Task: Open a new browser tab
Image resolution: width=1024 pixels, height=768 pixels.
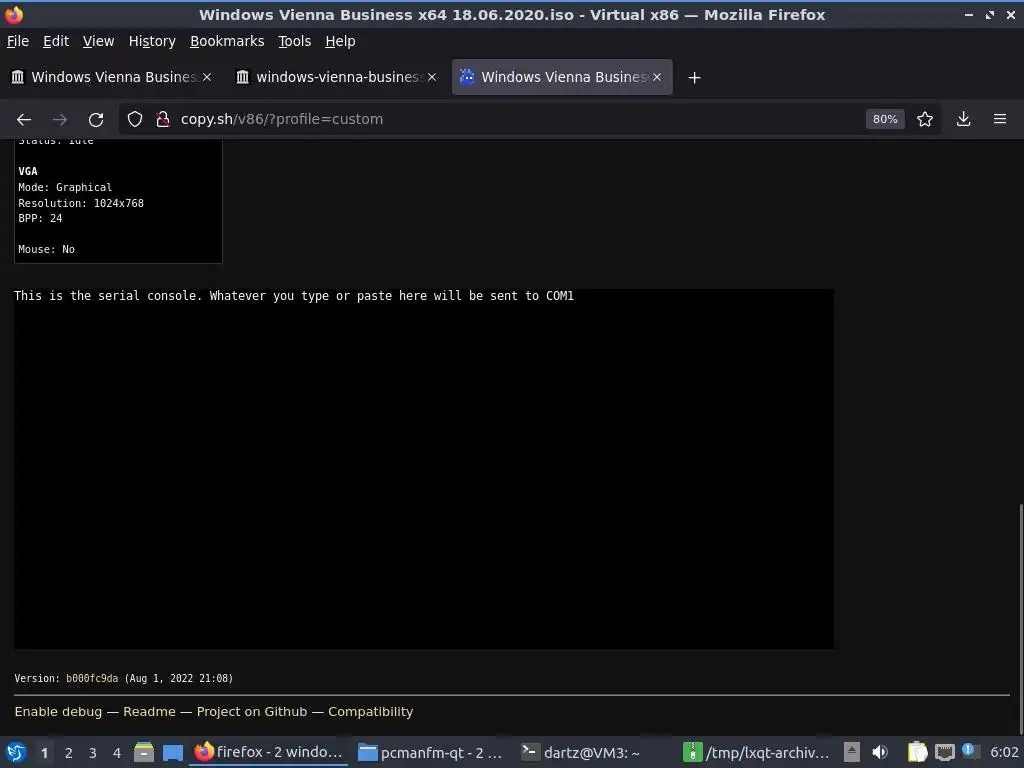Action: click(x=694, y=78)
